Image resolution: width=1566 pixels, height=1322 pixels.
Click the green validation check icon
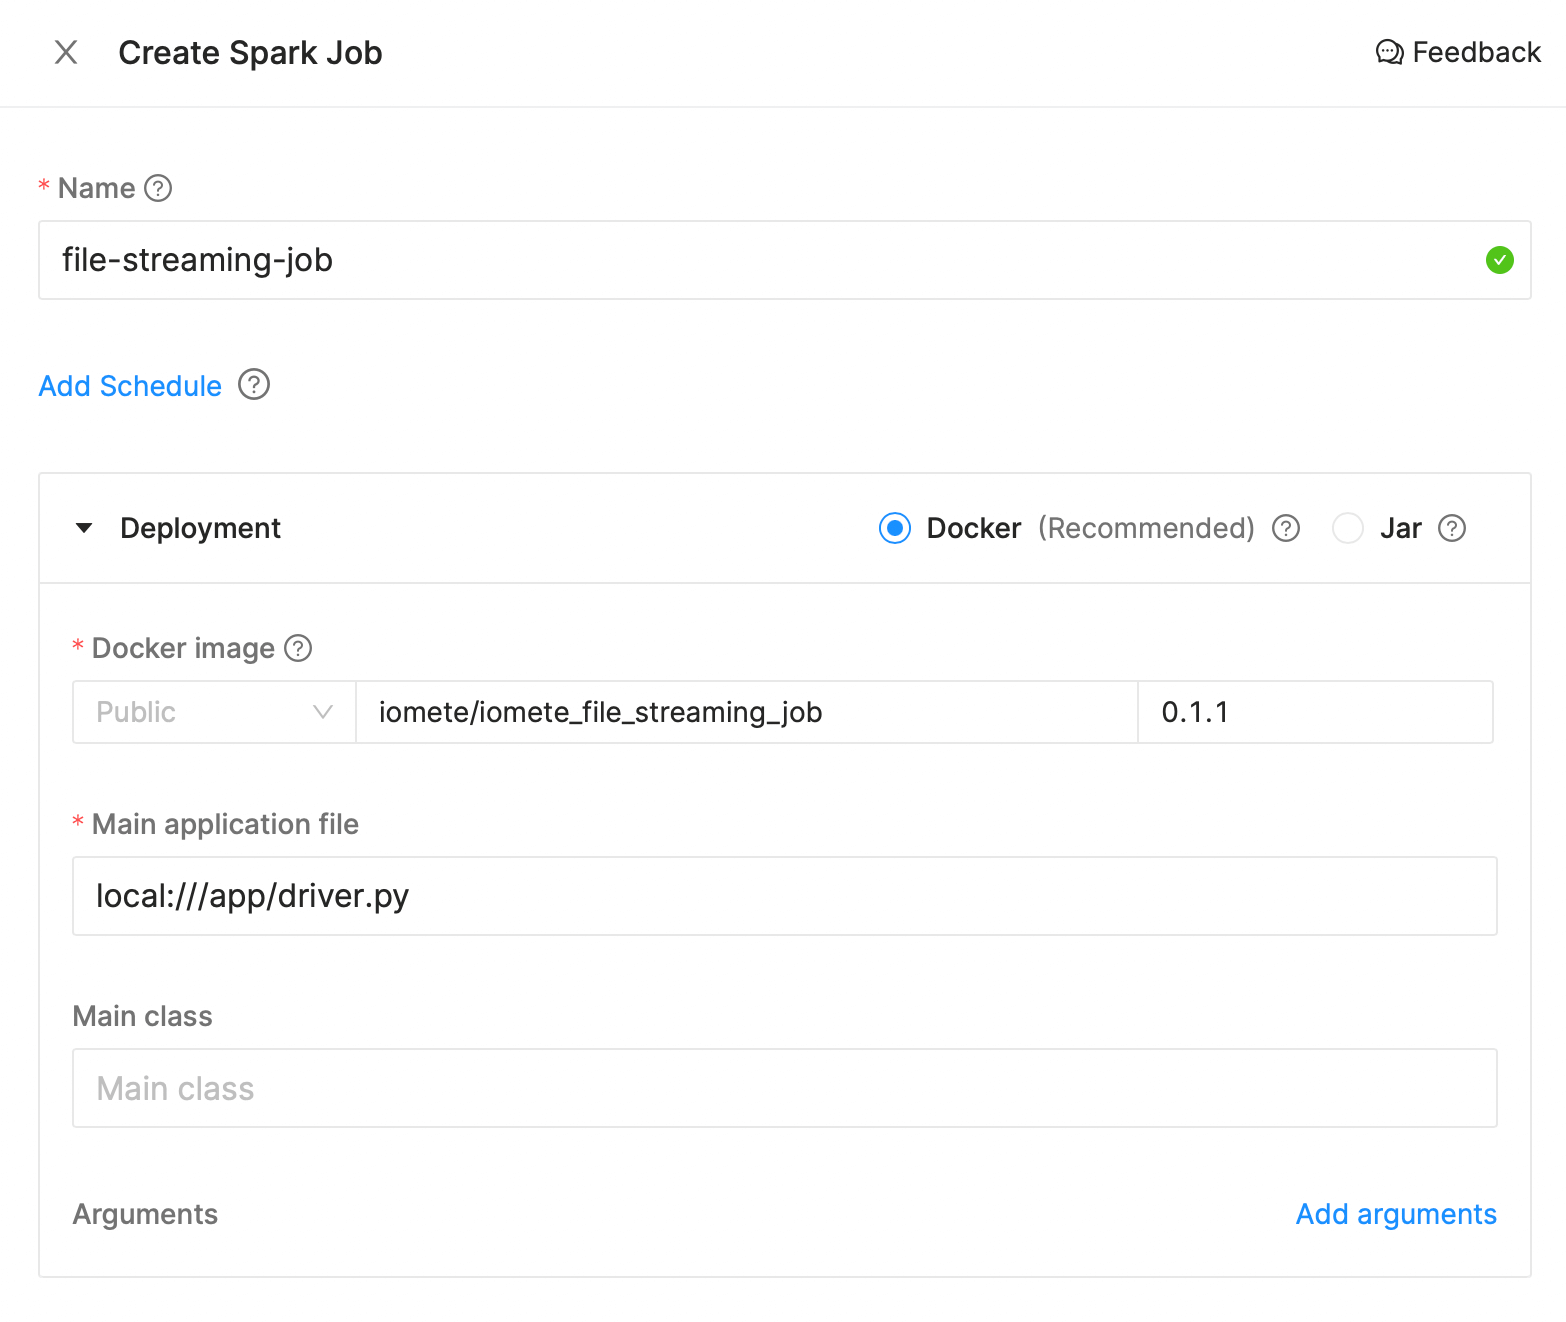click(1499, 260)
